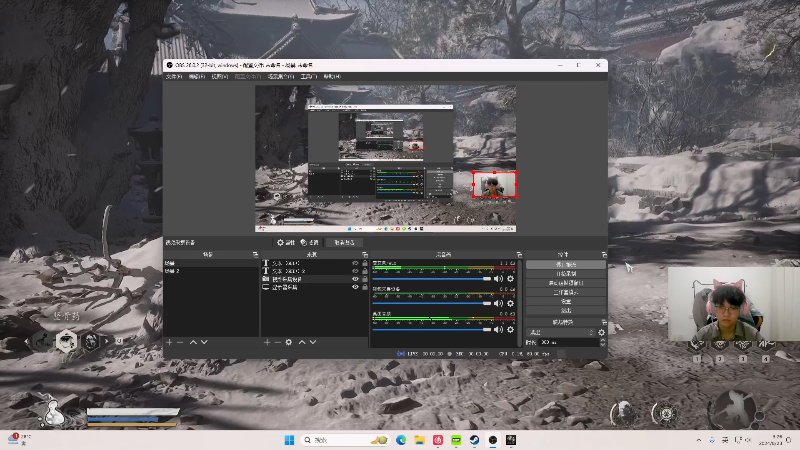Open gear settings of second mixer channel

[x=510, y=304]
